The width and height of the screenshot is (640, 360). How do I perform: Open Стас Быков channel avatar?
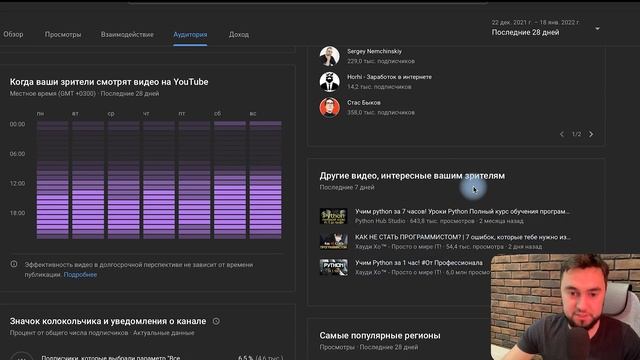329,107
